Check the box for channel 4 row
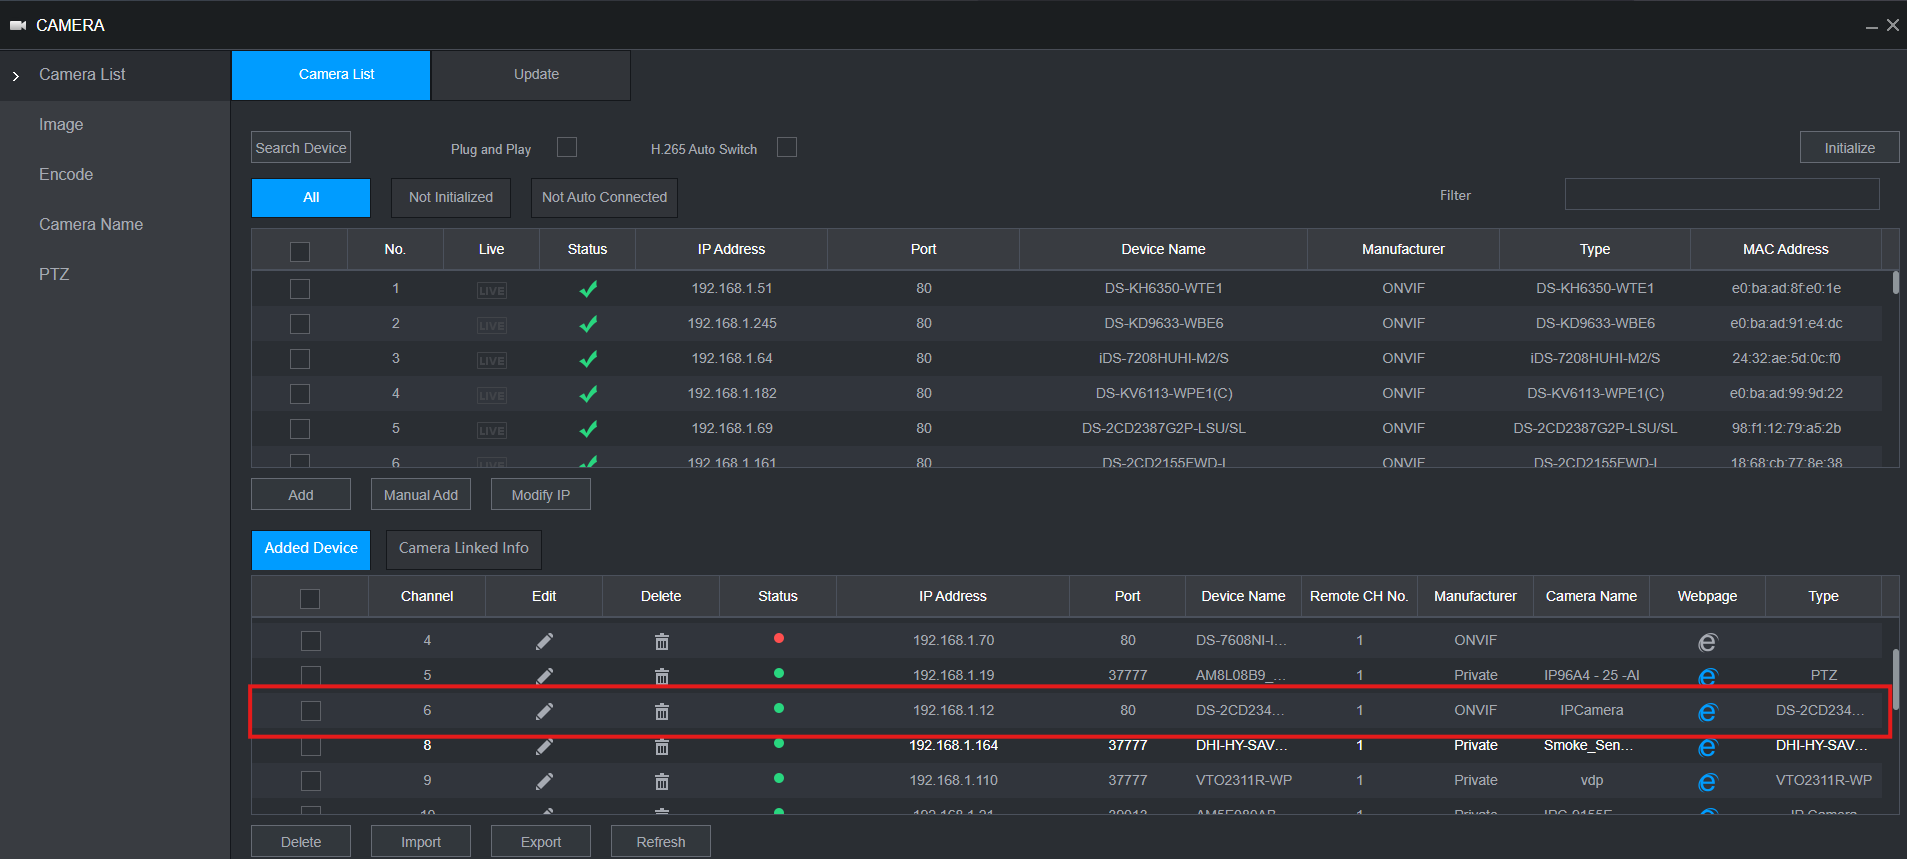The image size is (1907, 859). [x=311, y=641]
